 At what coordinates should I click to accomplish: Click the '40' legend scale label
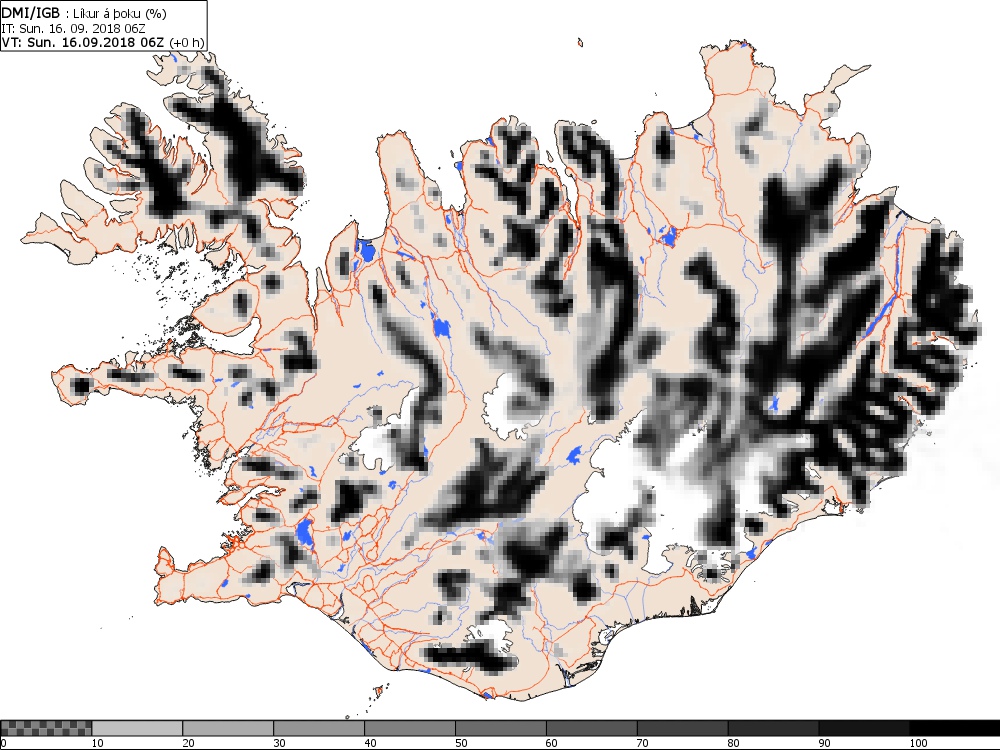click(x=371, y=743)
